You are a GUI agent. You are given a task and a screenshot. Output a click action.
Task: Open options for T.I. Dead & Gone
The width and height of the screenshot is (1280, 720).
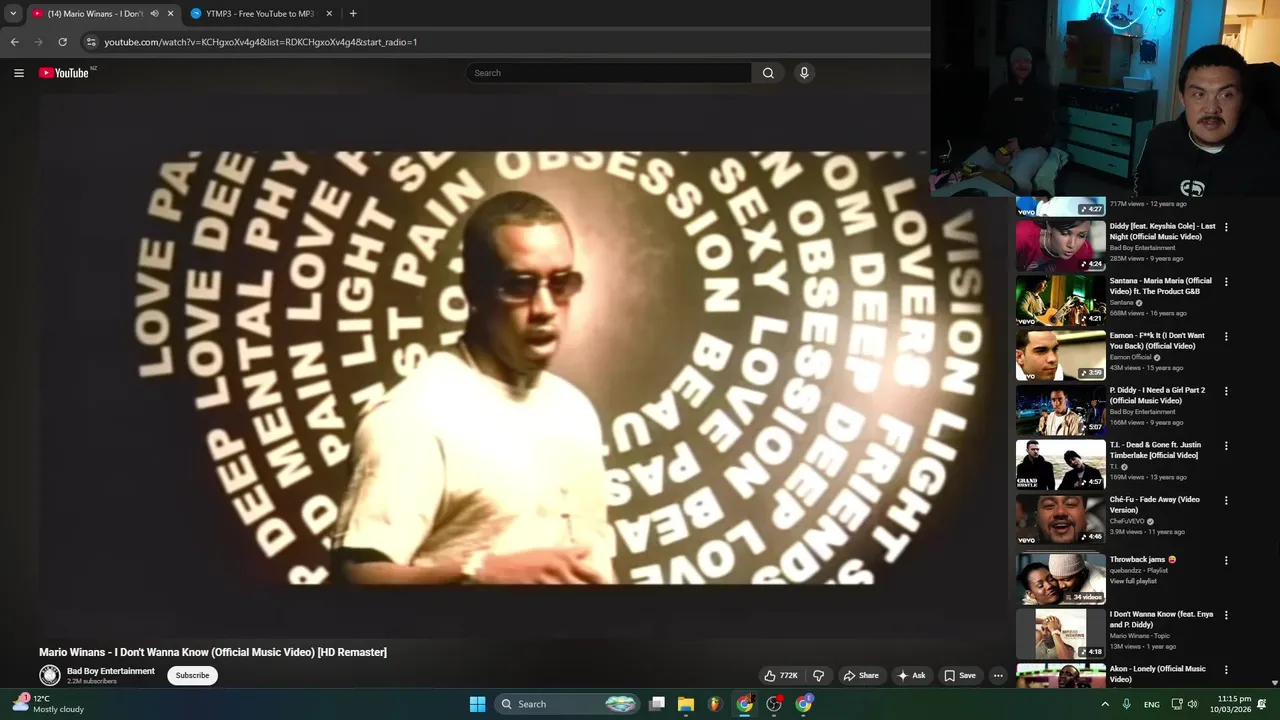1226,446
